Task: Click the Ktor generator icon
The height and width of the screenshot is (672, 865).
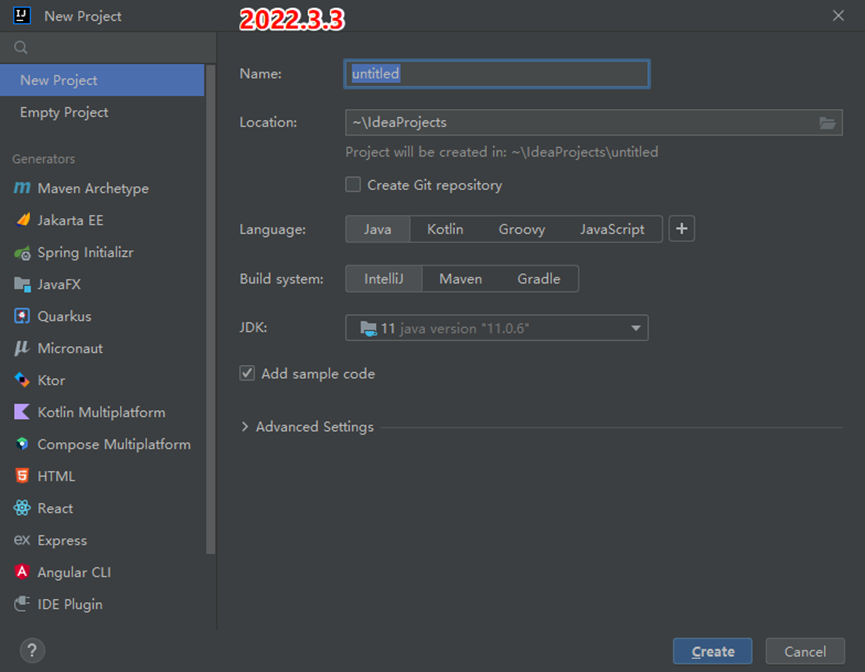Action: [x=22, y=380]
